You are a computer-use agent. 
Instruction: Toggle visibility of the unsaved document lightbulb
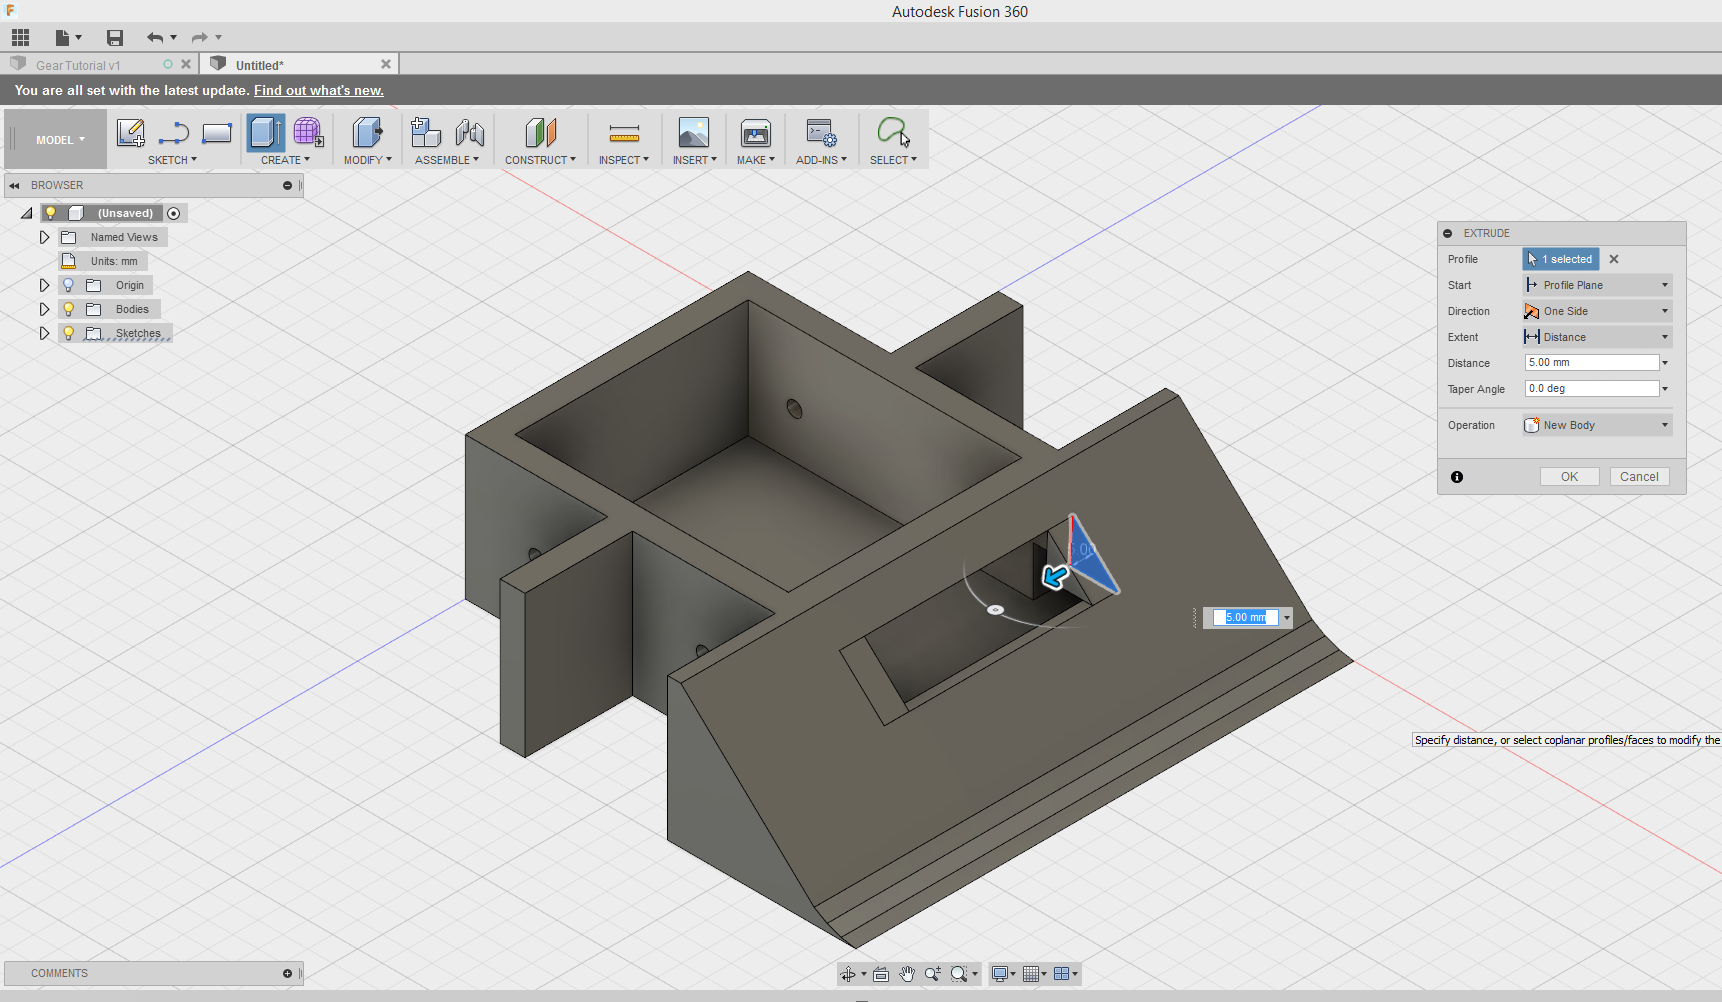pyautogui.click(x=50, y=212)
